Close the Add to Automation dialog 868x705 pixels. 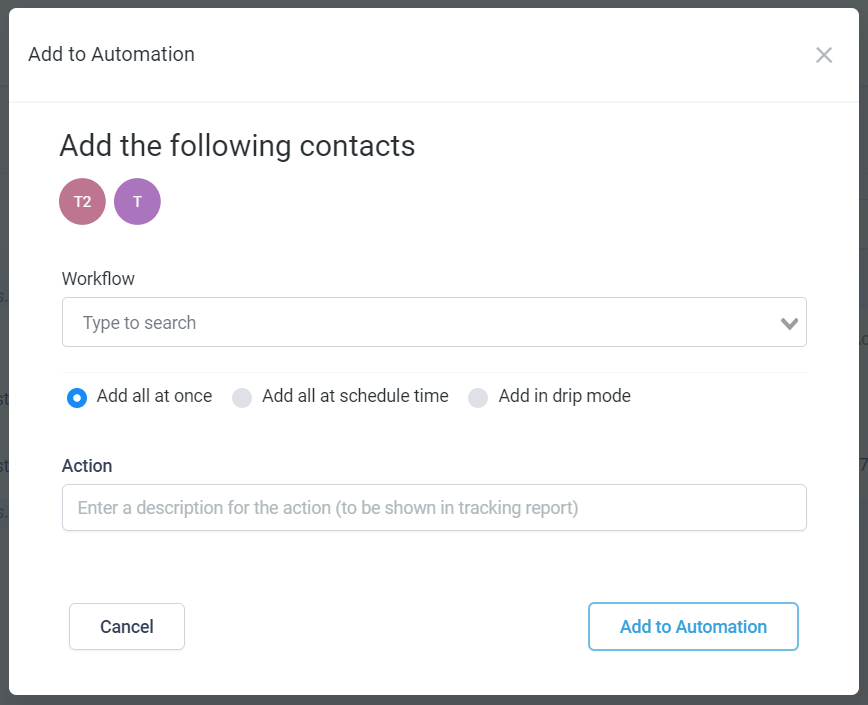pyautogui.click(x=824, y=55)
